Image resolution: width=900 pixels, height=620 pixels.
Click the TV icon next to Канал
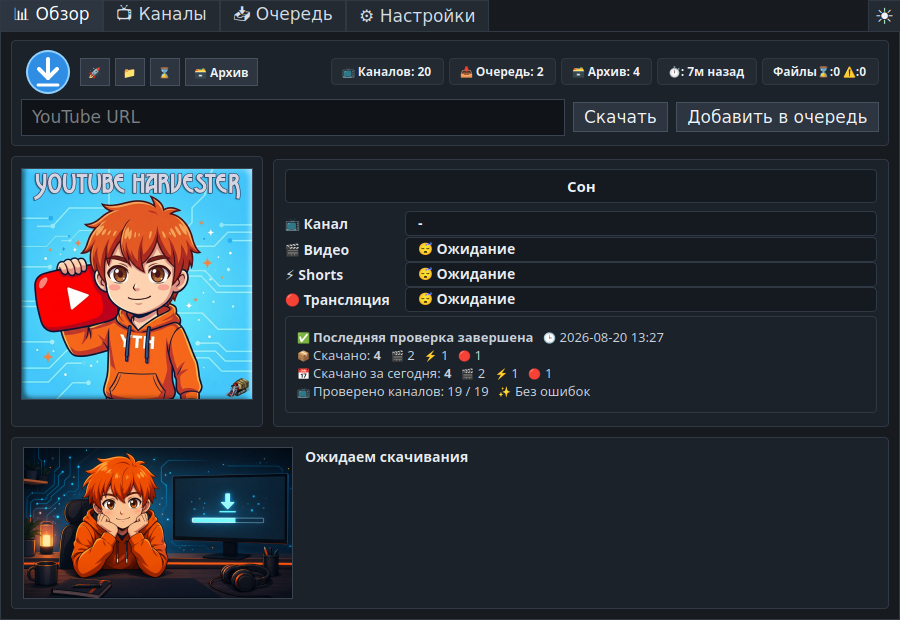(292, 224)
